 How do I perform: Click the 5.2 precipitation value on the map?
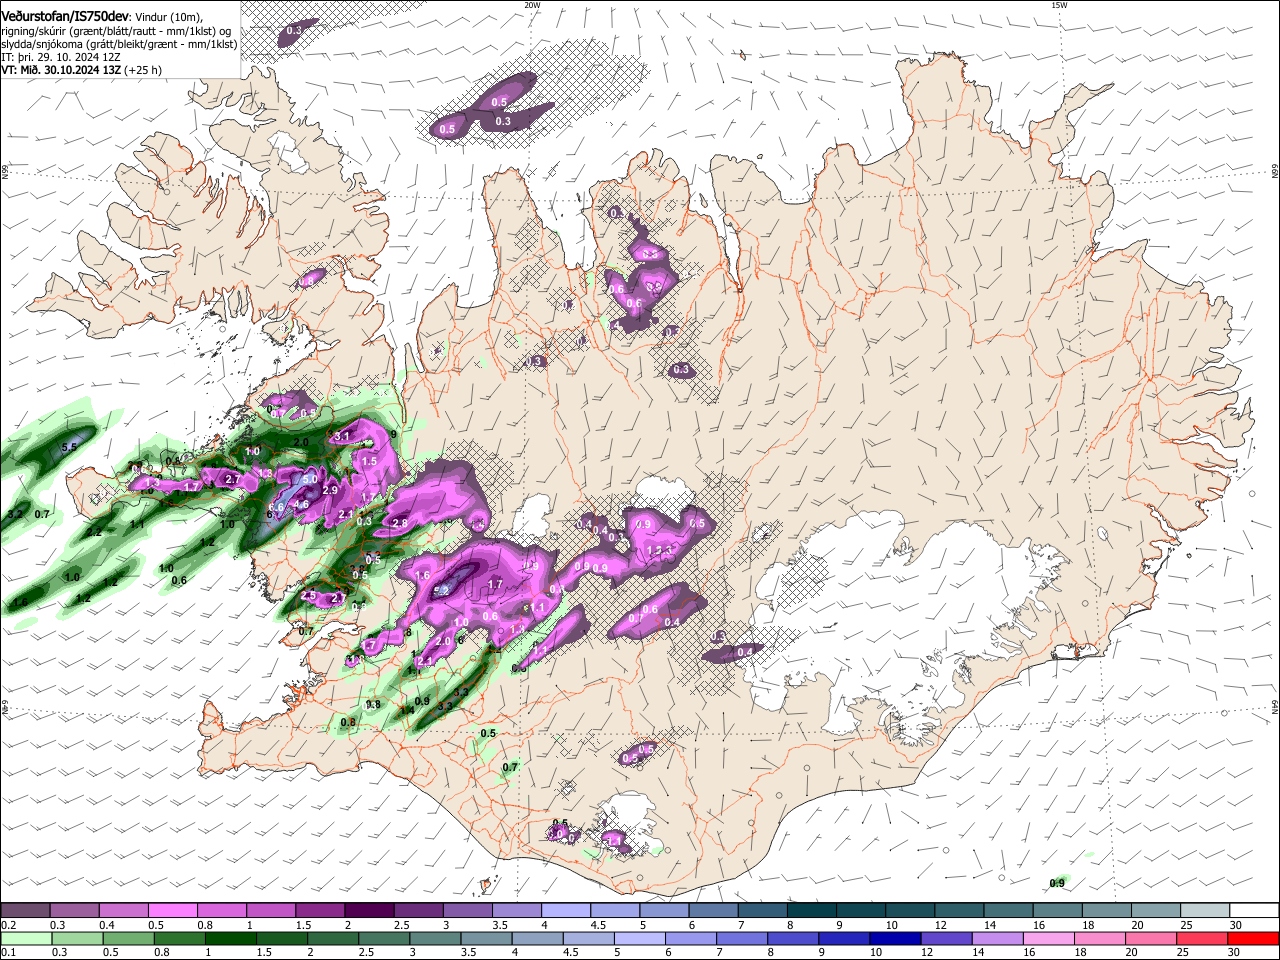click(x=441, y=590)
